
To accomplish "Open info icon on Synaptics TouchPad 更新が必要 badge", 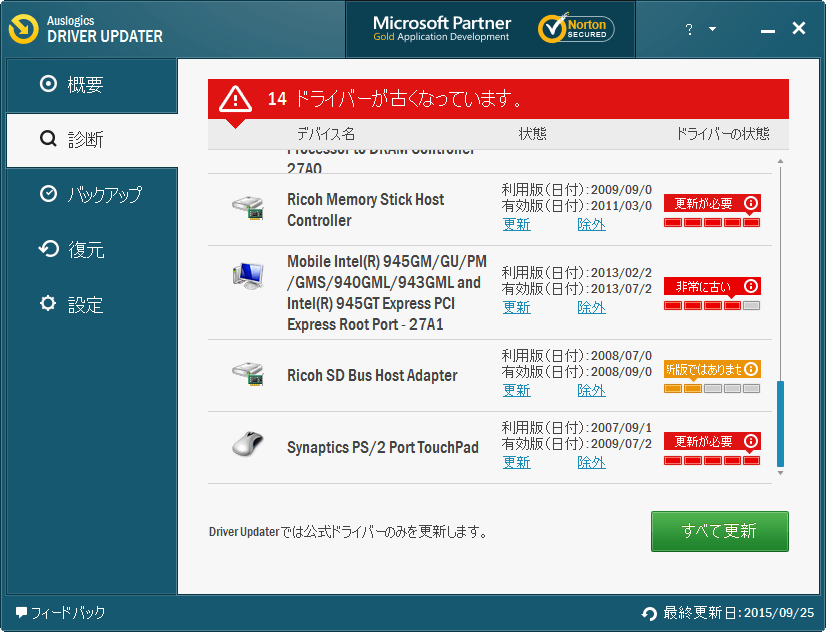I will pos(751,441).
